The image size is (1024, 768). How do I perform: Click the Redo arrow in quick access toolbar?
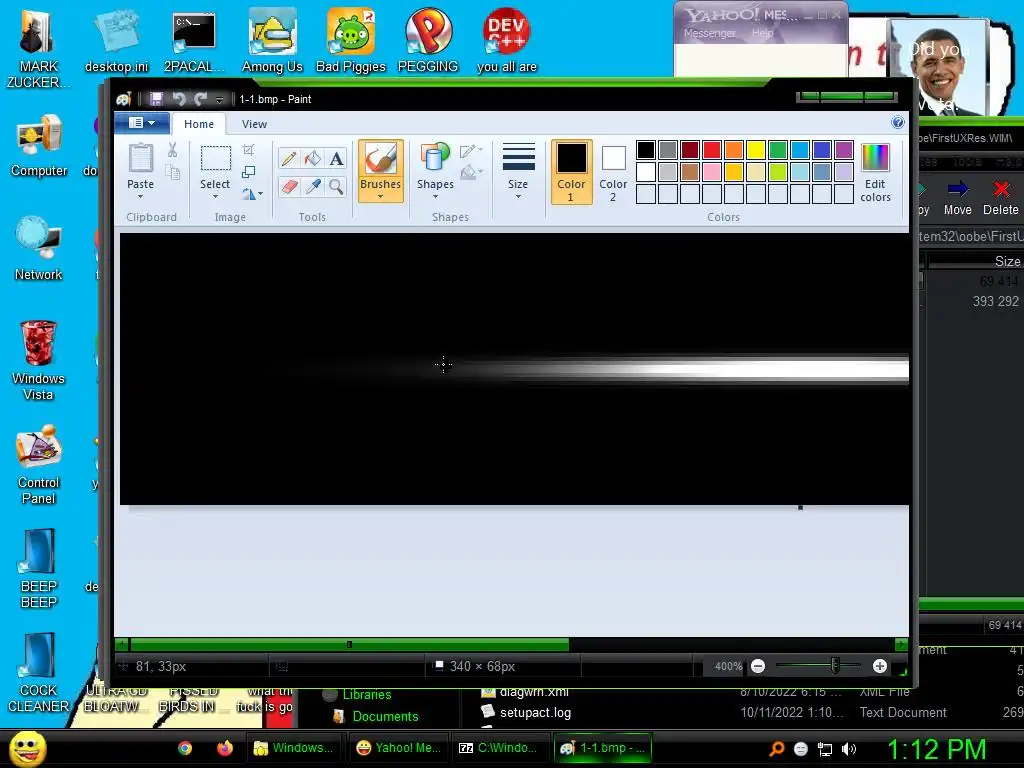coord(200,99)
